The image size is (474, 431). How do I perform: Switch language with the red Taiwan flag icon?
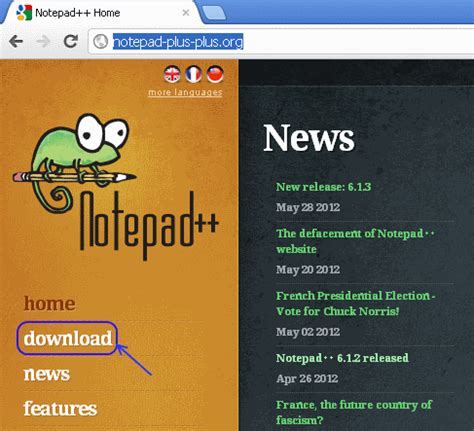[215, 74]
